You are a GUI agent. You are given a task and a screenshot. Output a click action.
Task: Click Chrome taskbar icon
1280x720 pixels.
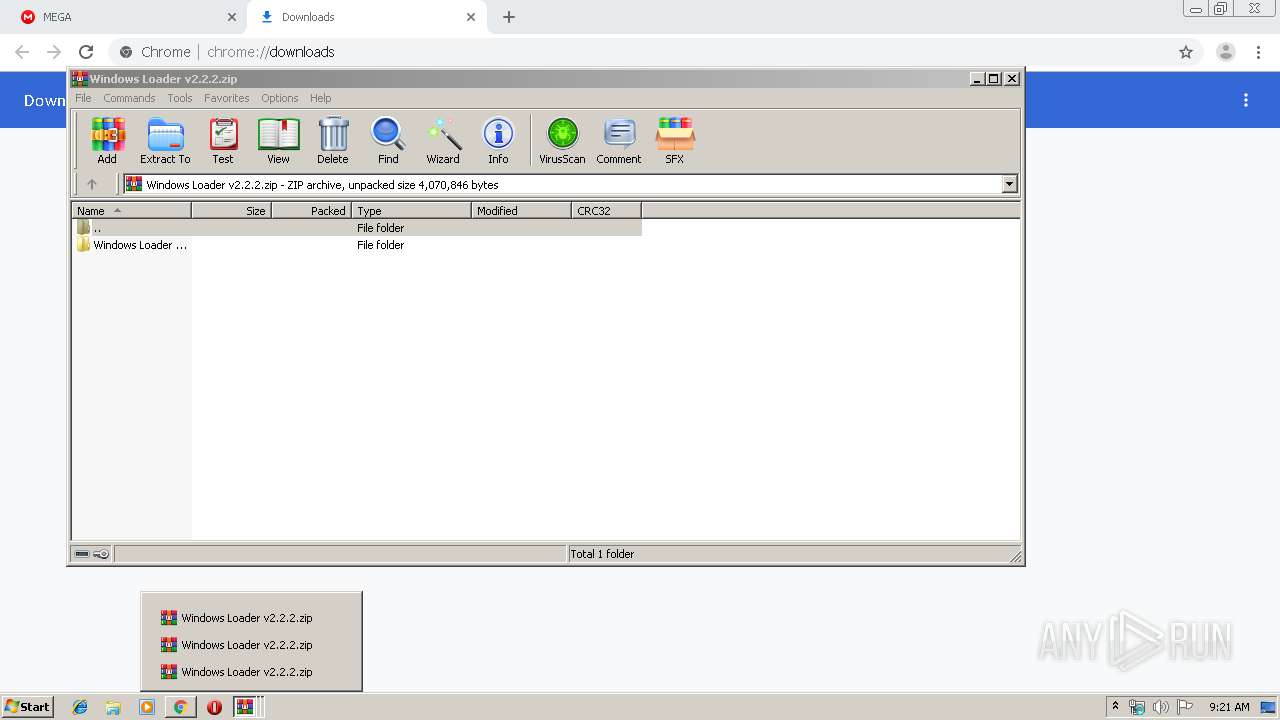click(x=180, y=707)
